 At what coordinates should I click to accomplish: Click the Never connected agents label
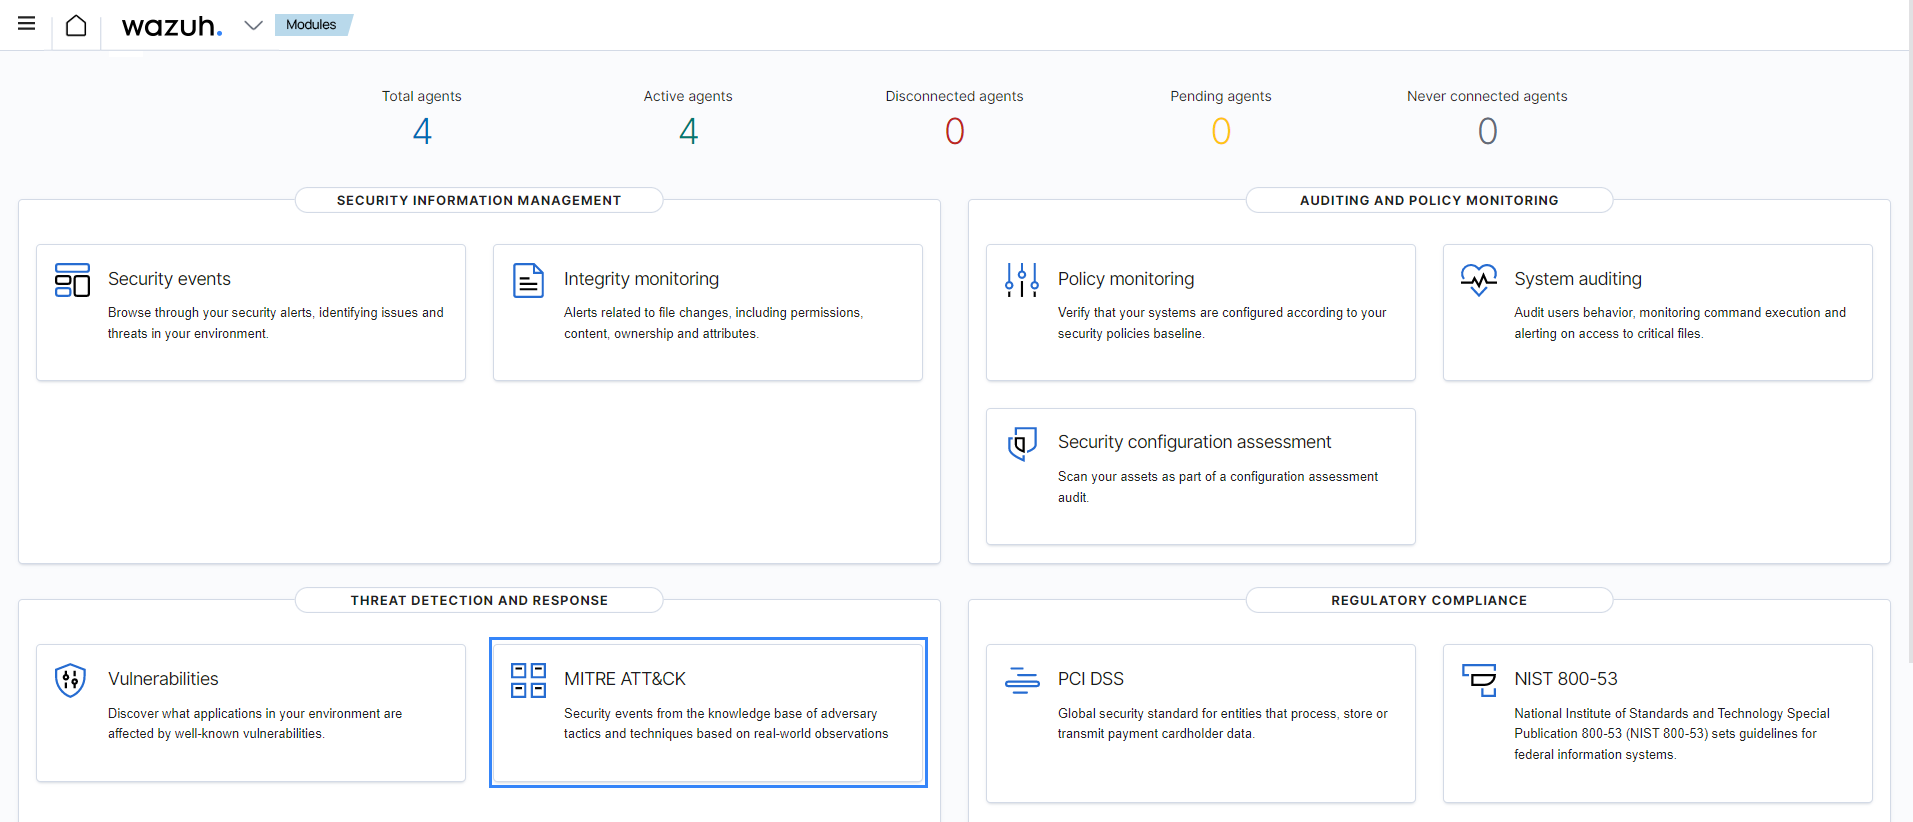1487,96
